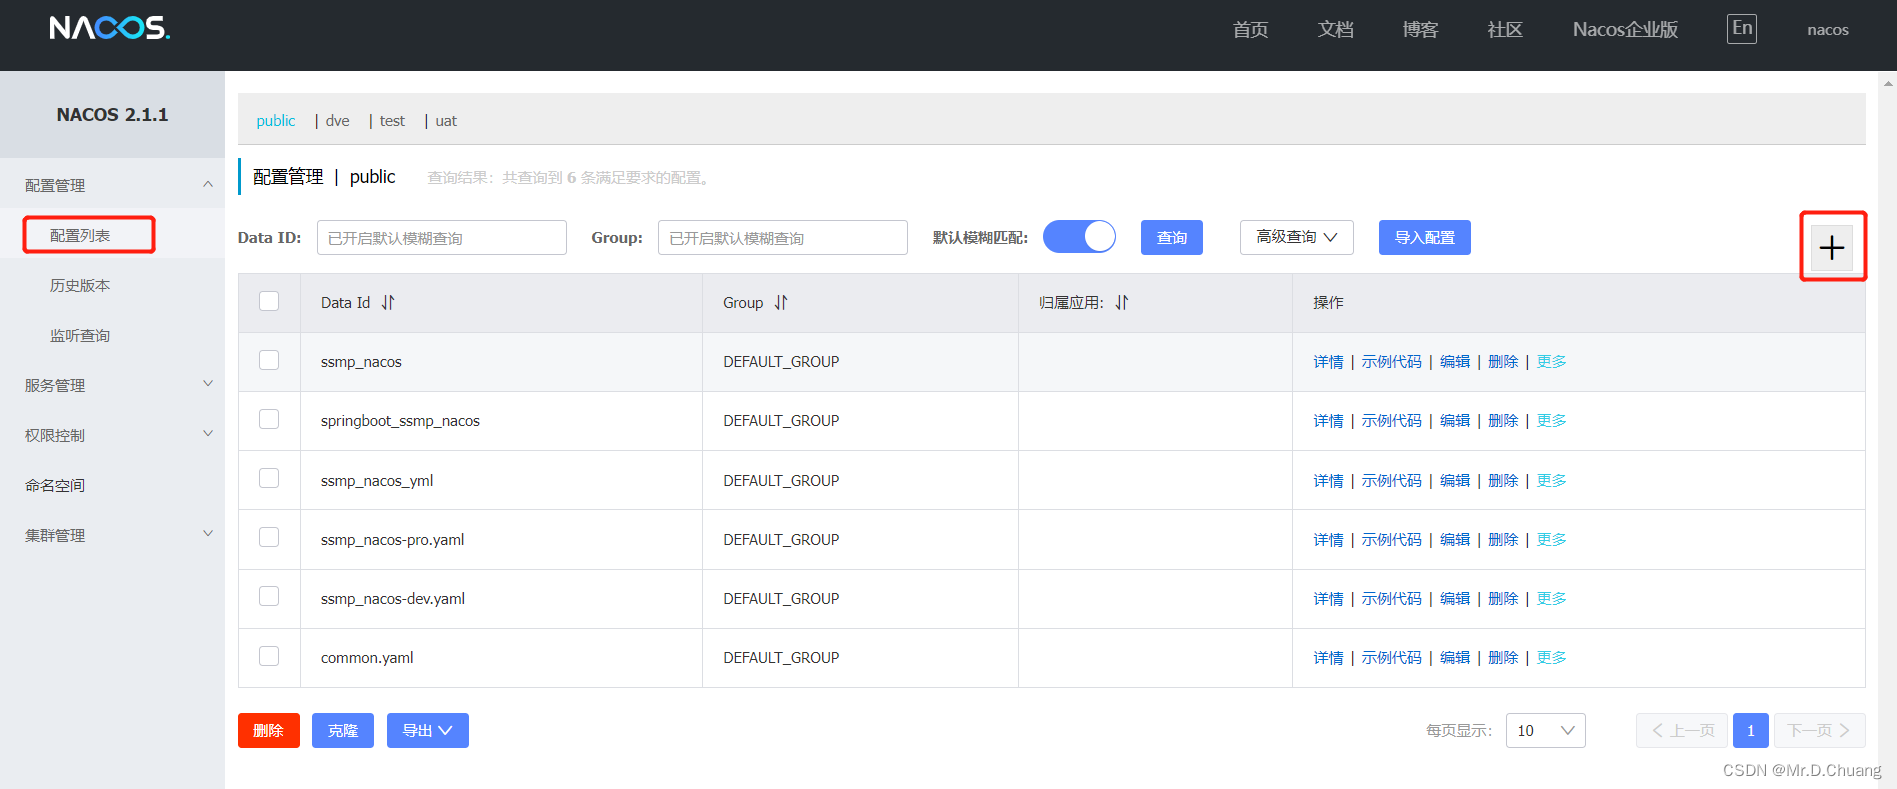Sort the table by 归属应用 column

tap(1122, 302)
